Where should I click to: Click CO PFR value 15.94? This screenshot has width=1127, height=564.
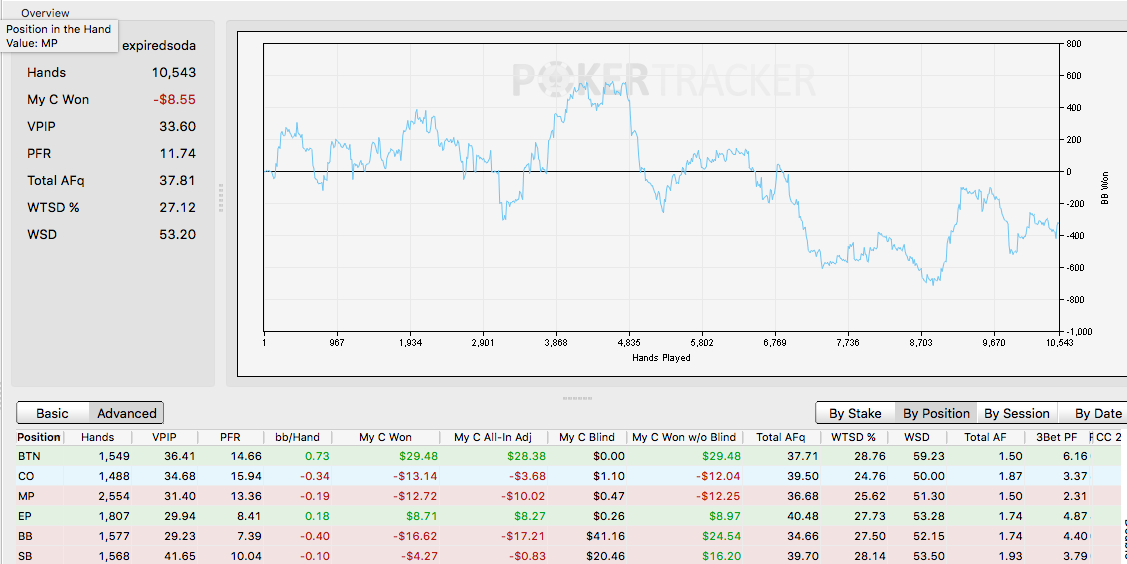click(x=247, y=476)
